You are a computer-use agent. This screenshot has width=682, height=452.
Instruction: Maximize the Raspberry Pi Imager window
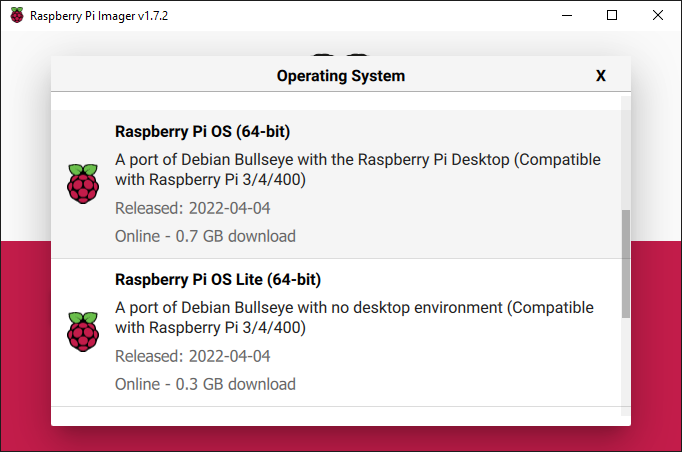point(612,15)
